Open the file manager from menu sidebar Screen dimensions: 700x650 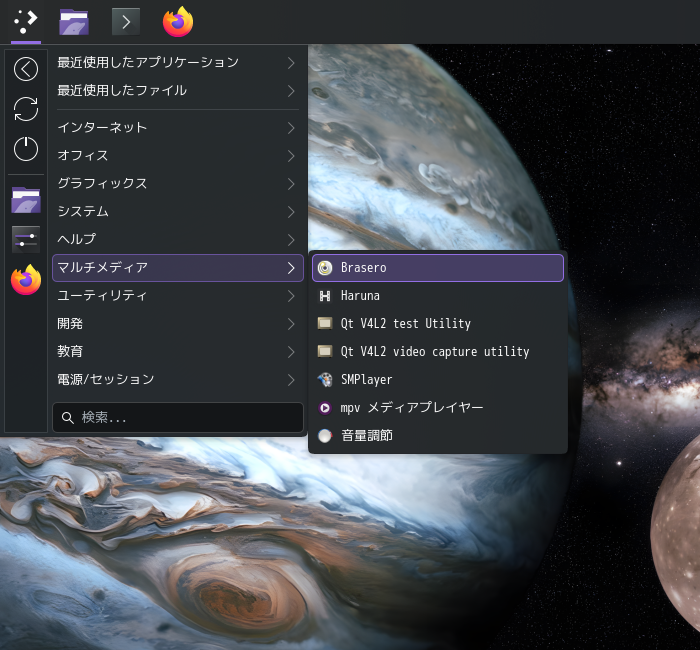26,200
